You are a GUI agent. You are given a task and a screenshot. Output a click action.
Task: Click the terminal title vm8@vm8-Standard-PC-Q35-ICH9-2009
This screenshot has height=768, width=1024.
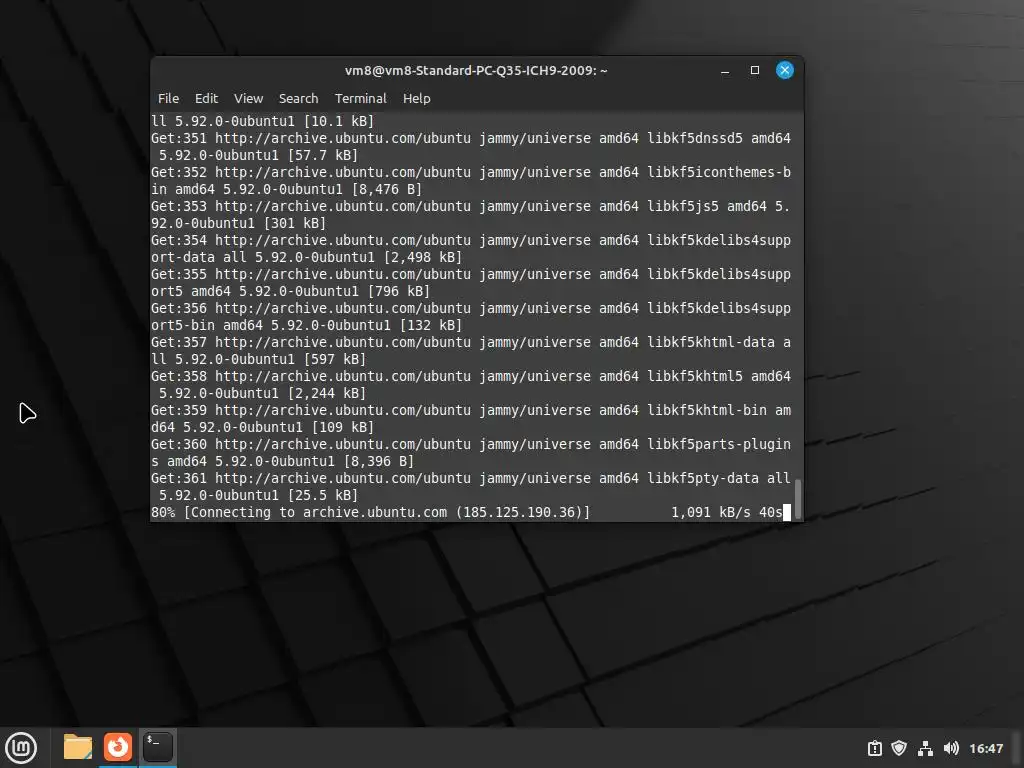(476, 71)
